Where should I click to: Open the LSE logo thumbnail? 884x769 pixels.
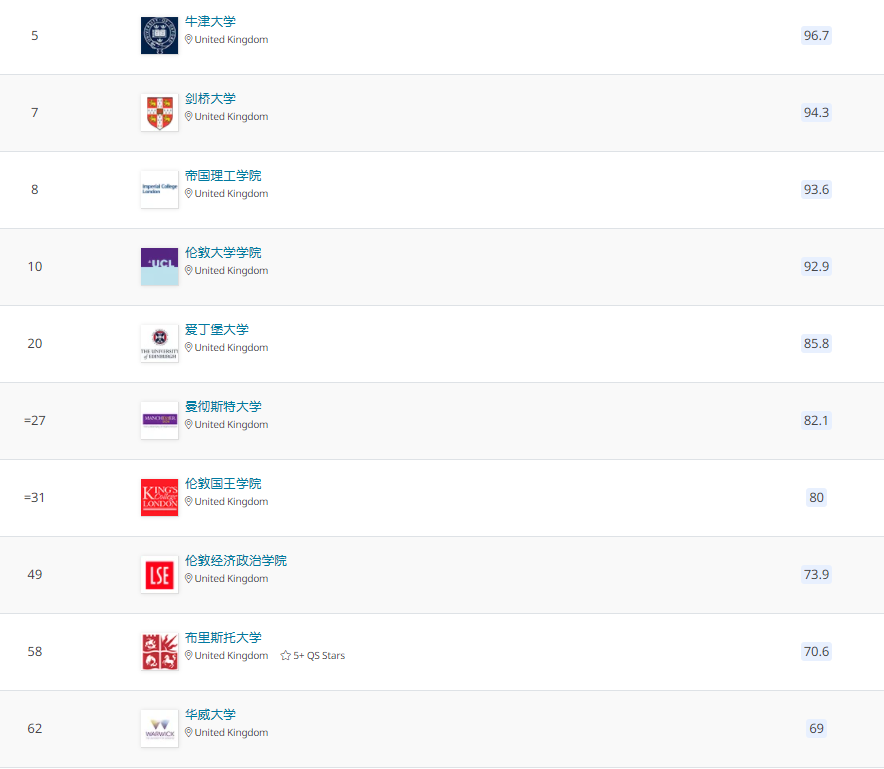tap(160, 574)
